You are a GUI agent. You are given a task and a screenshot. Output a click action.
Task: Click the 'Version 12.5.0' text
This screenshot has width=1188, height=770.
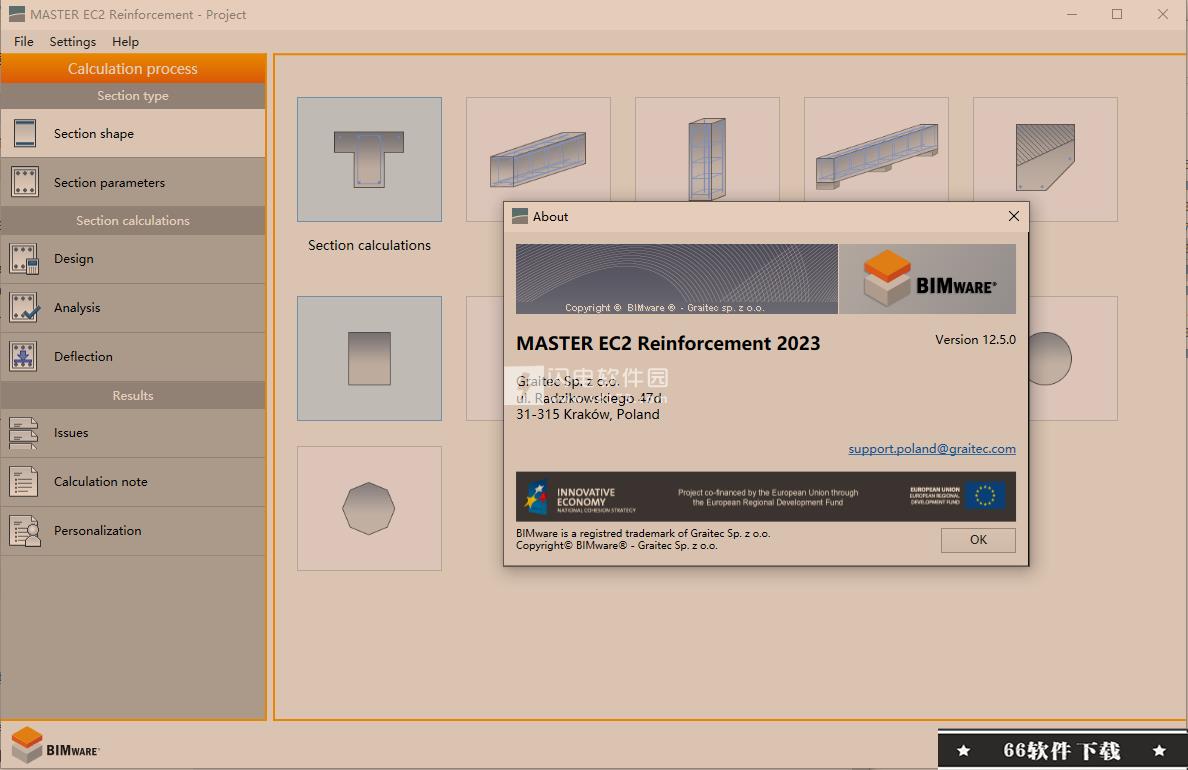pyautogui.click(x=975, y=340)
